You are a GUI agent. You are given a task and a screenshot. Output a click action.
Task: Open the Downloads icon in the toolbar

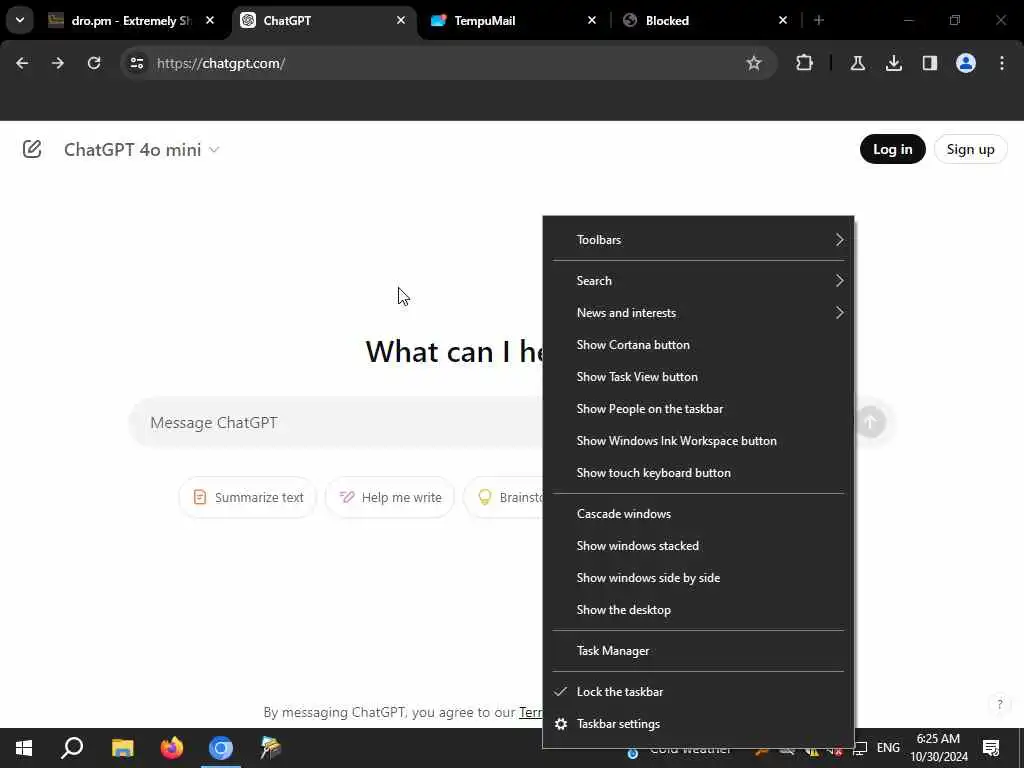click(893, 63)
